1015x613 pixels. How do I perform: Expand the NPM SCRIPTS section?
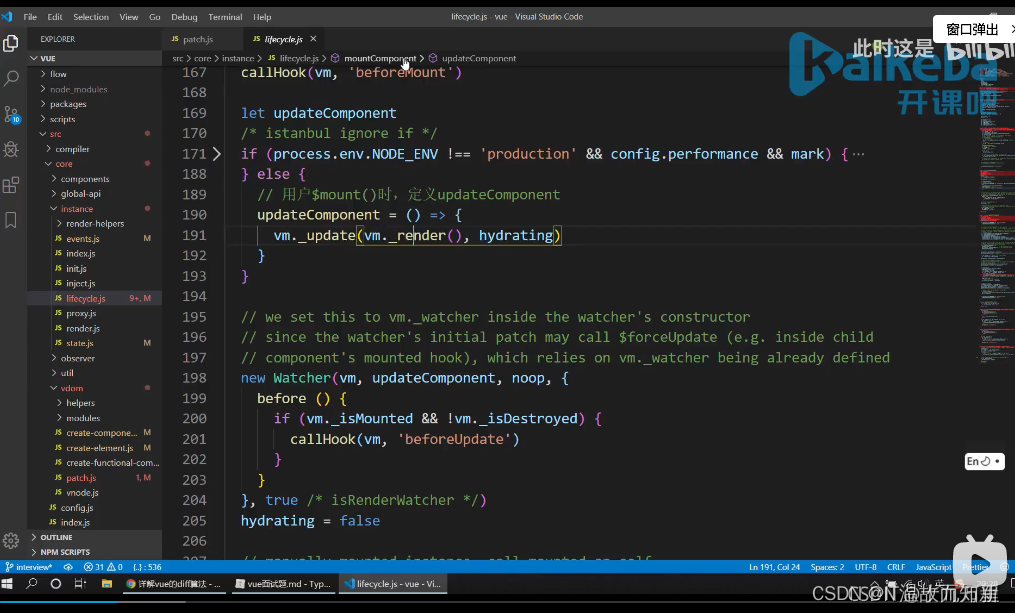click(95, 552)
